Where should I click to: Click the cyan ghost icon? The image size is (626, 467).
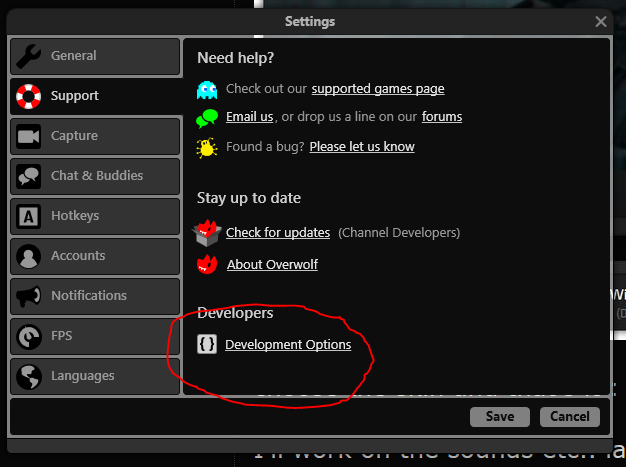click(207, 90)
